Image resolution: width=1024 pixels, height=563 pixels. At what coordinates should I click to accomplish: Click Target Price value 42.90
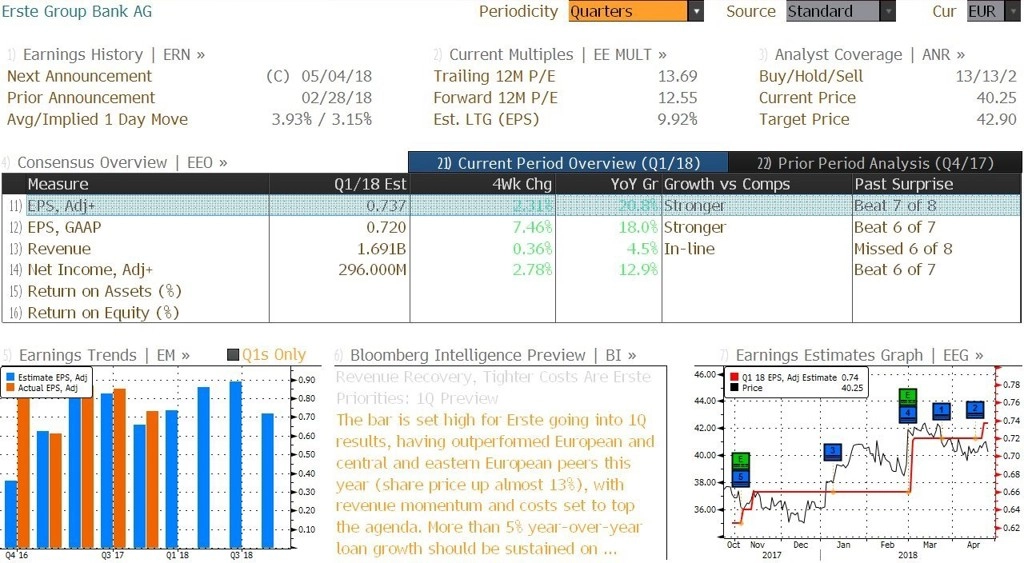pos(997,120)
